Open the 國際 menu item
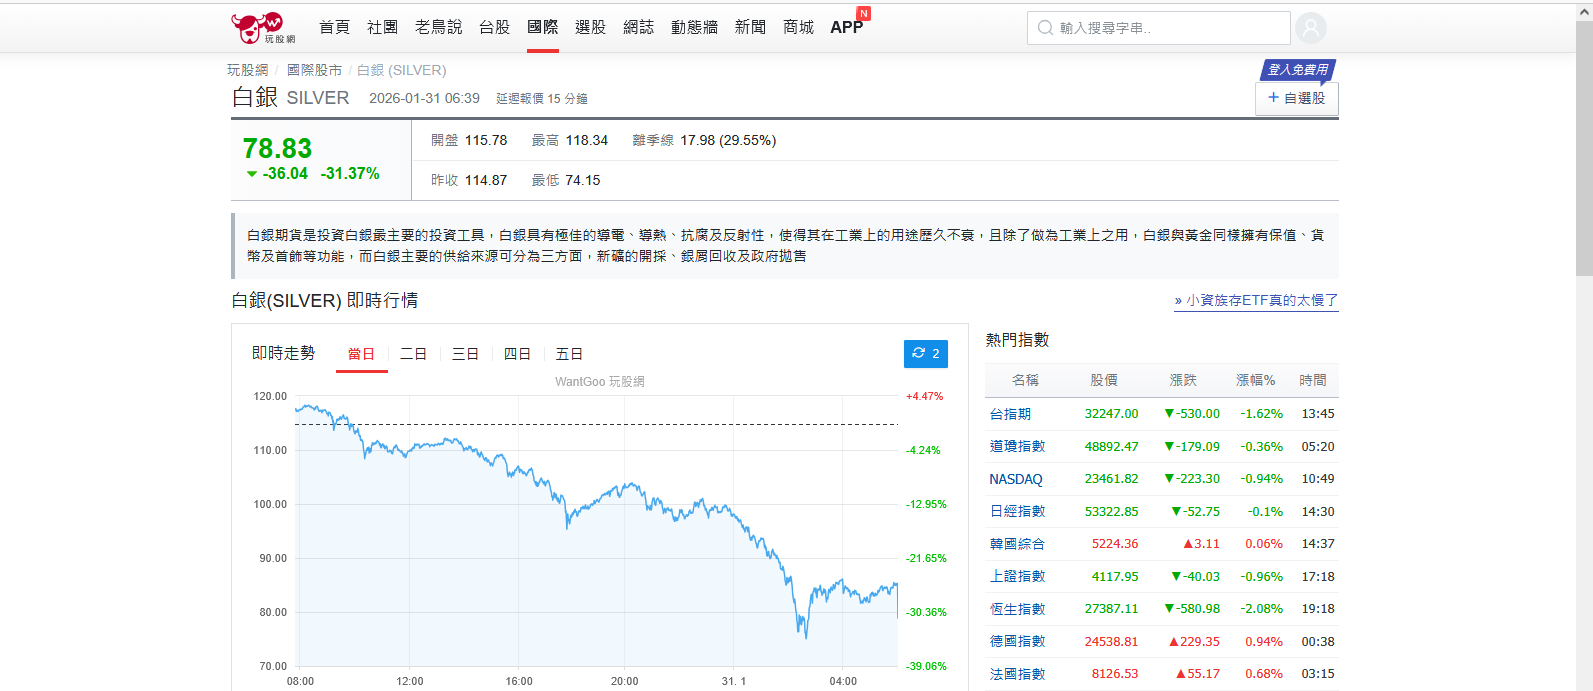The height and width of the screenshot is (691, 1593). point(542,27)
